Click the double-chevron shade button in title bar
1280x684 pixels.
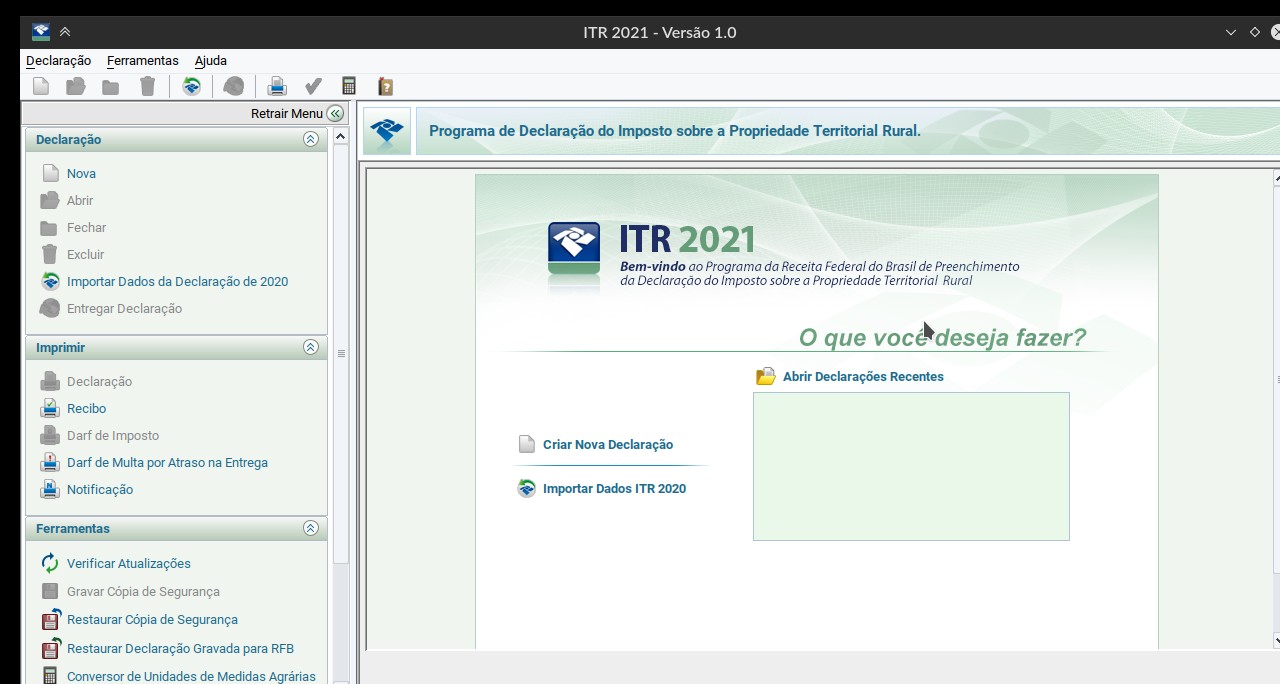[x=65, y=32]
